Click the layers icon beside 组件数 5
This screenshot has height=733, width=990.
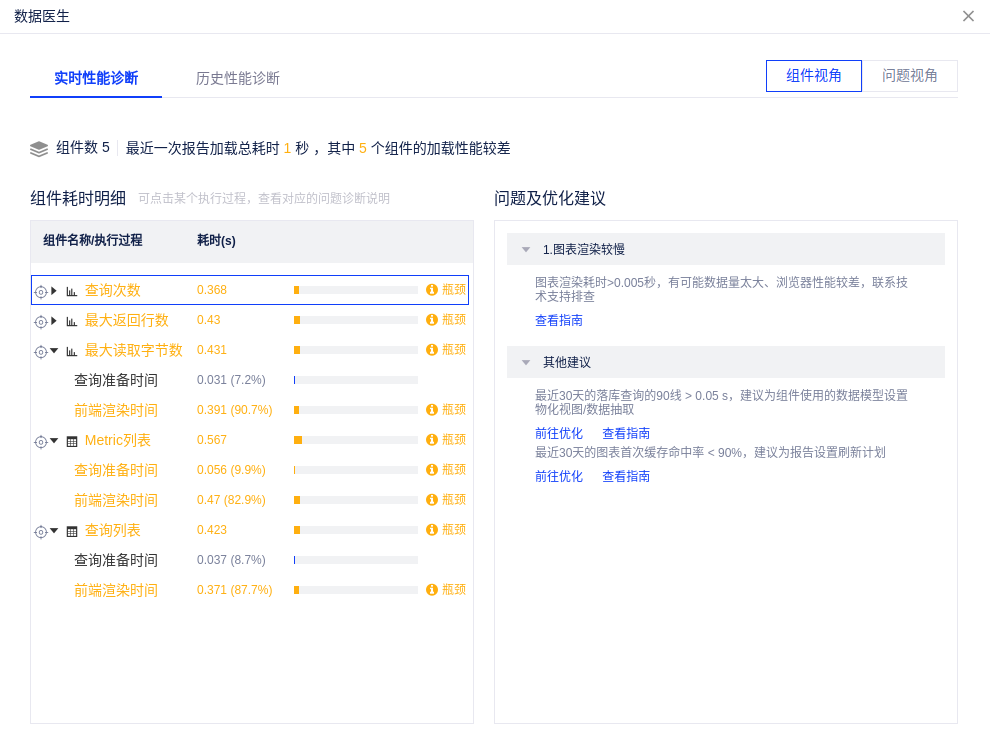pyautogui.click(x=39, y=149)
